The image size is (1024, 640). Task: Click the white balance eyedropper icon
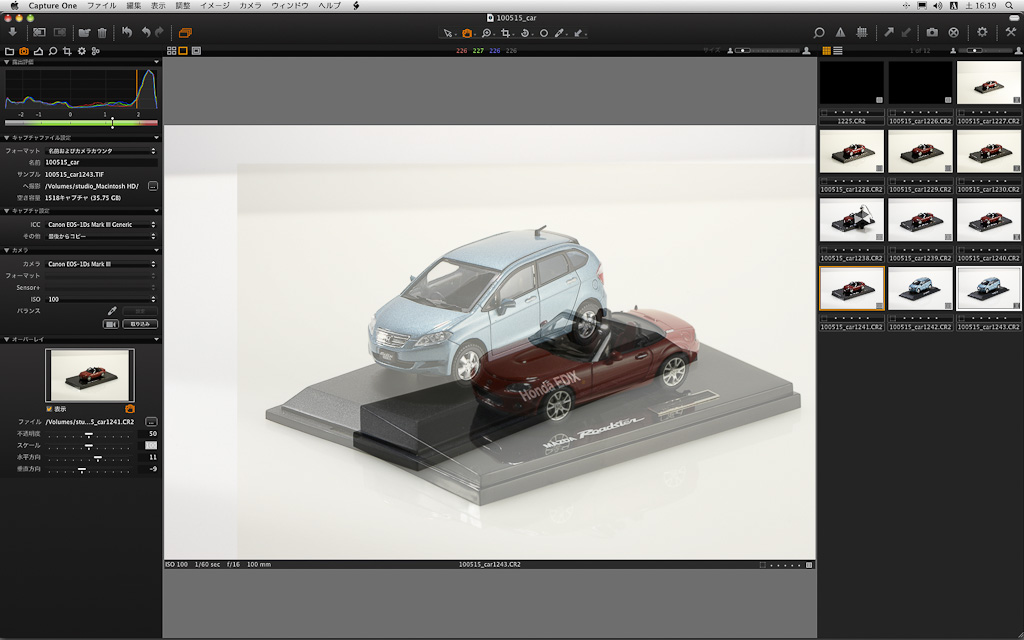112,311
